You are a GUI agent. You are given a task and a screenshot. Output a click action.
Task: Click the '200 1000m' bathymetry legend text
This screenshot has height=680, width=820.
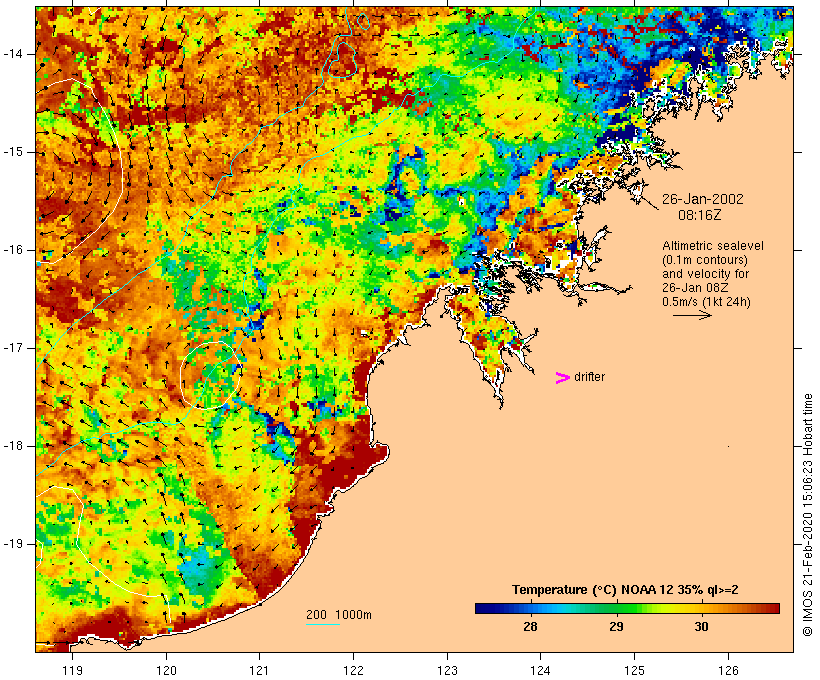339,615
